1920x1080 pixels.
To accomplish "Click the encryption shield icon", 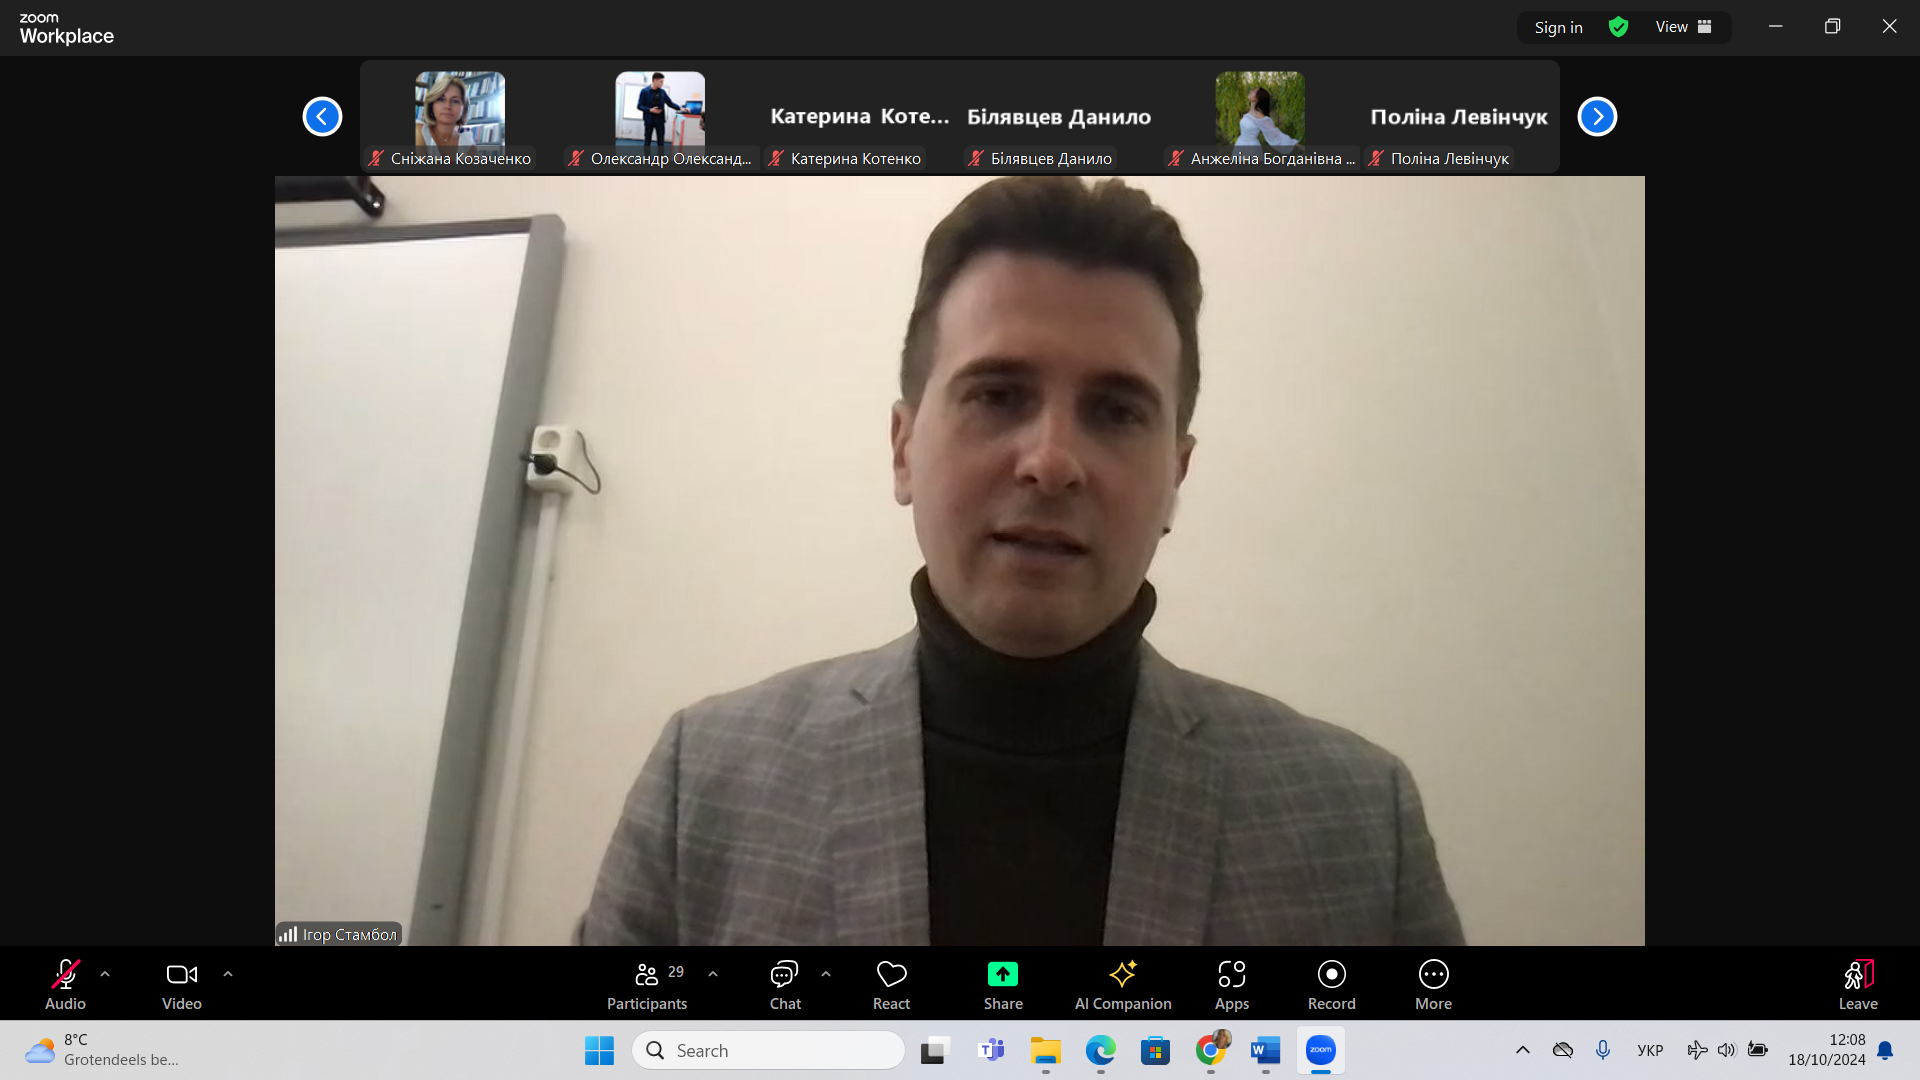I will 1618,27.
